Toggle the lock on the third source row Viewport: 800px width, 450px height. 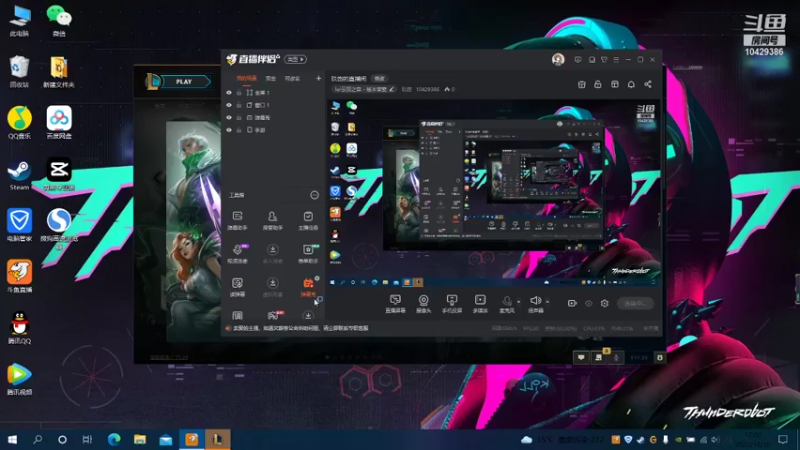239,117
